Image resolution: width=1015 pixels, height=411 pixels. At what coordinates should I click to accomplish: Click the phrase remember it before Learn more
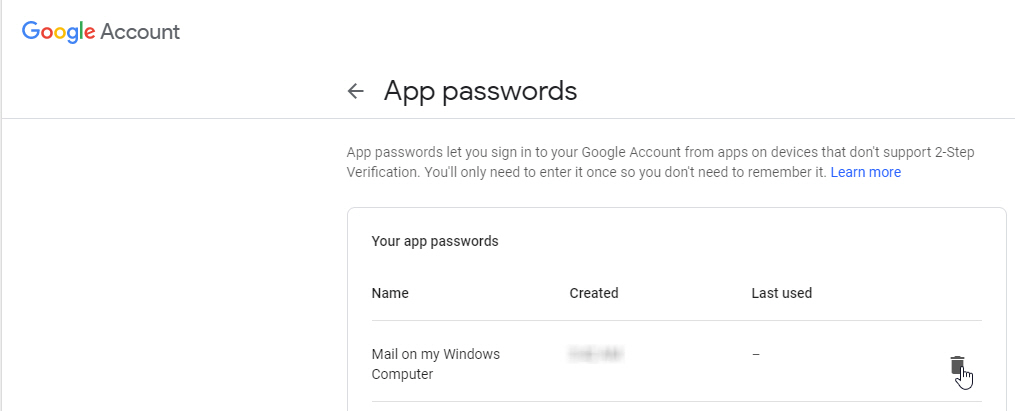click(x=790, y=172)
